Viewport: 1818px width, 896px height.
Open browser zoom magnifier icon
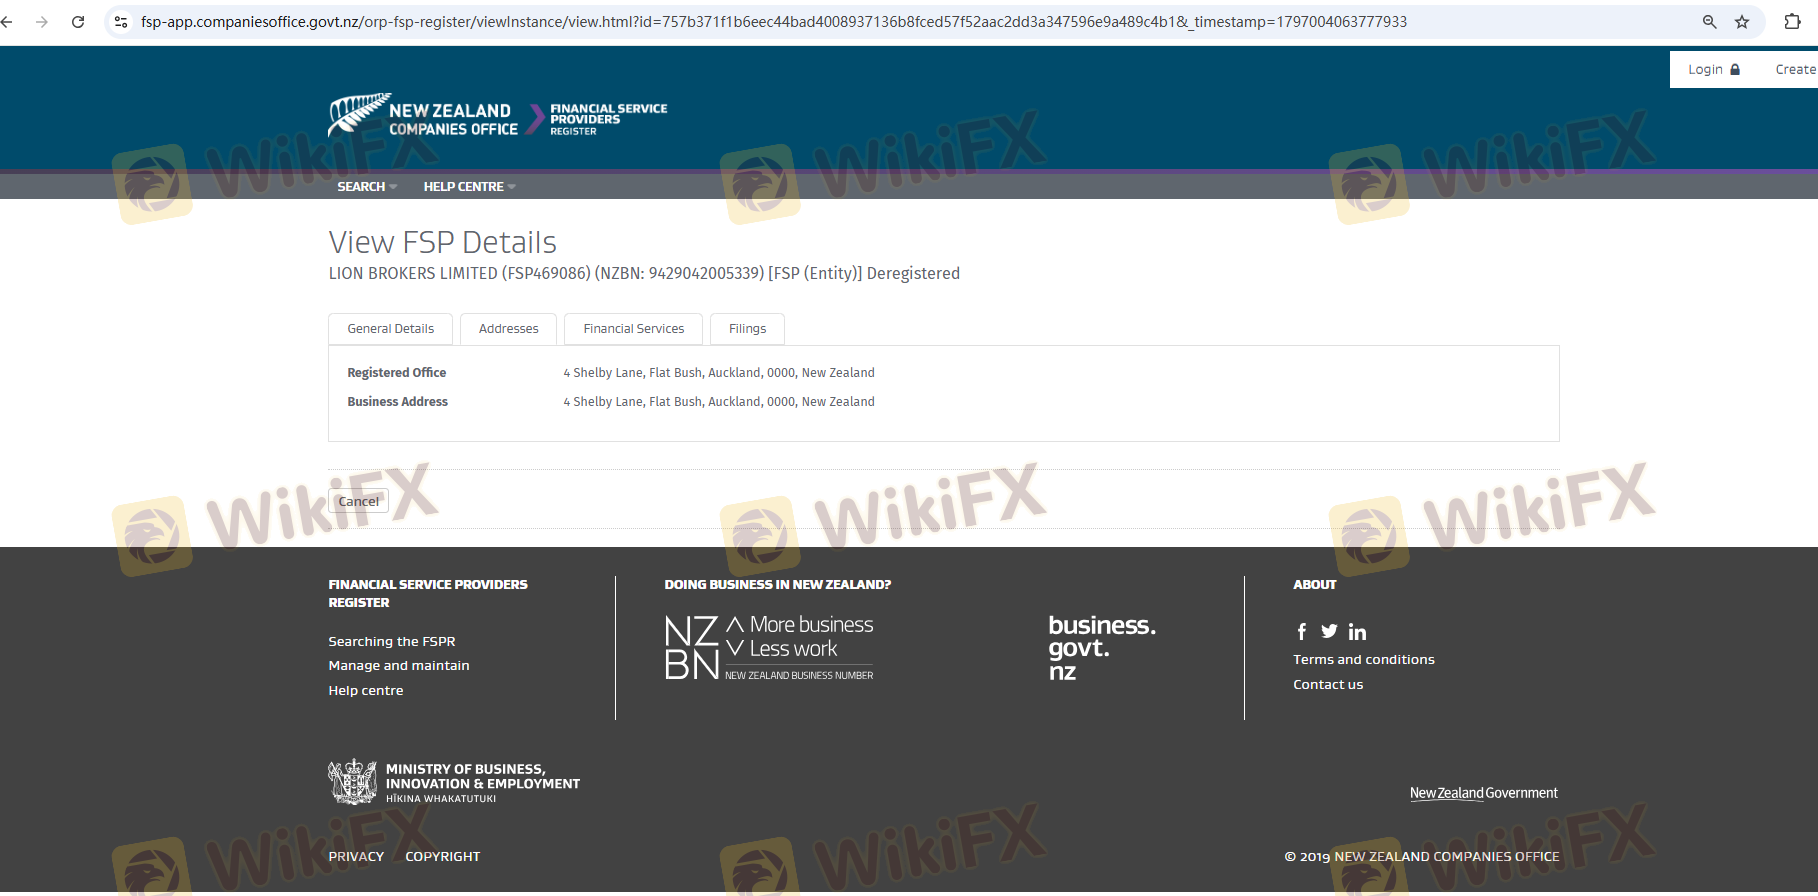[1710, 22]
